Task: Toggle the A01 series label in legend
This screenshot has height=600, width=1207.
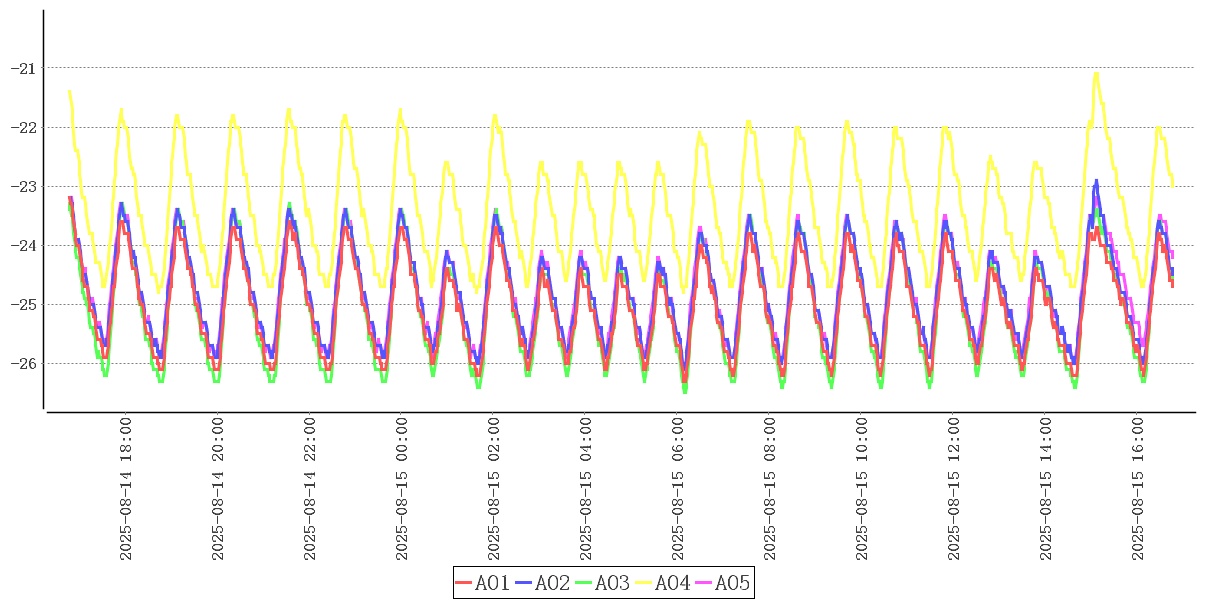Action: click(x=492, y=583)
